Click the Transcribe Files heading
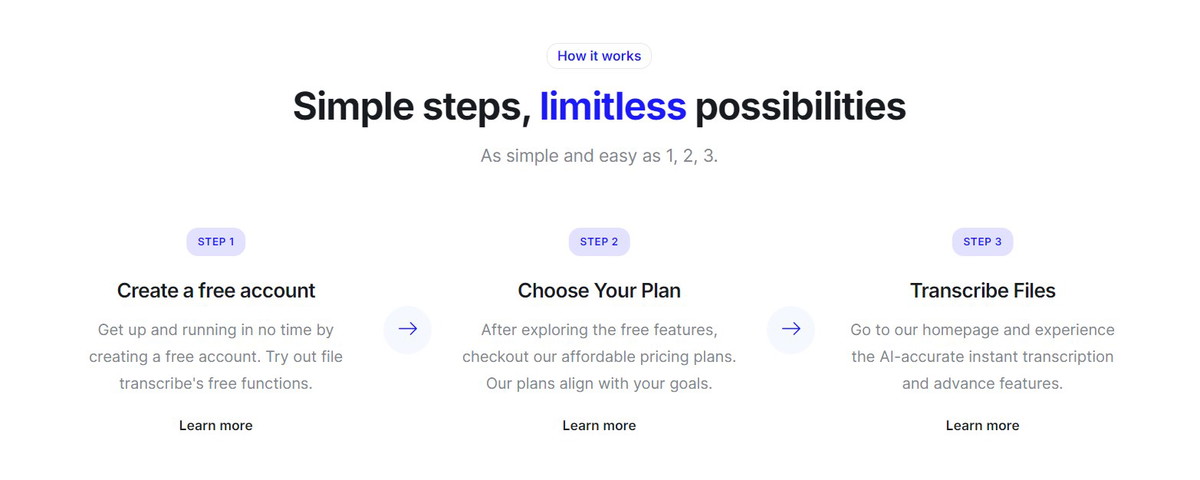 pos(983,291)
